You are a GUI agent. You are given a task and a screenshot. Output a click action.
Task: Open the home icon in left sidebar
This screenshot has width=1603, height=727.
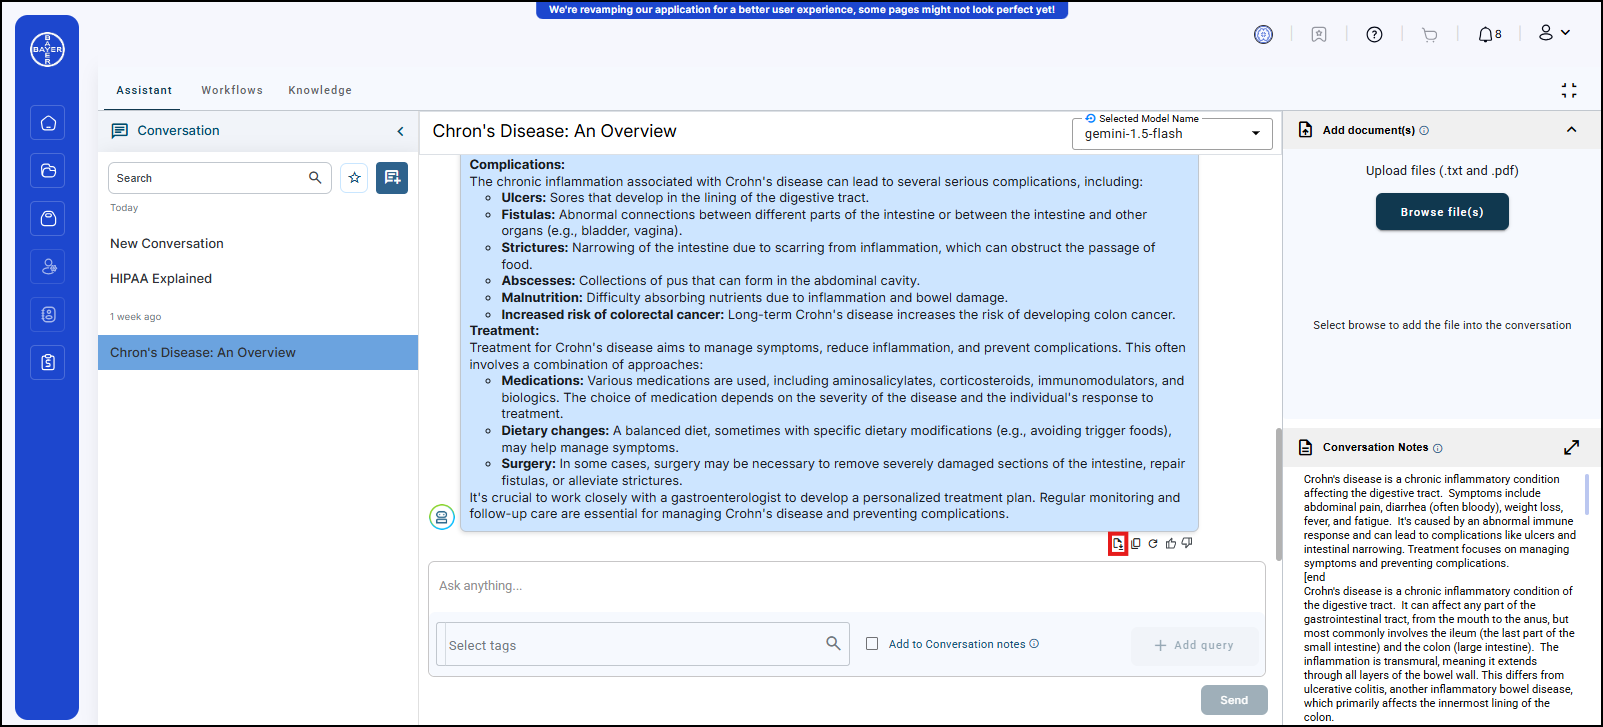tap(47, 123)
